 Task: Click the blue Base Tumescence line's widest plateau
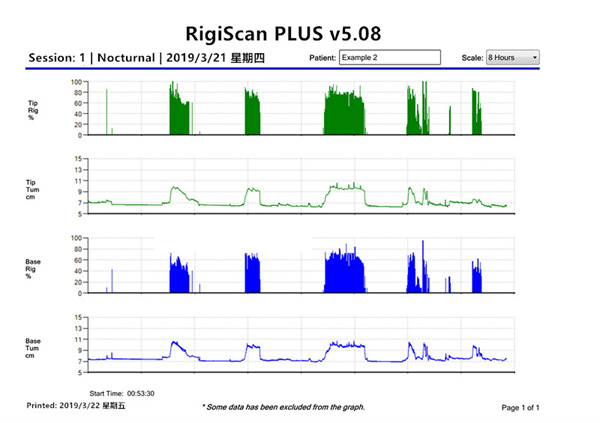pos(346,345)
